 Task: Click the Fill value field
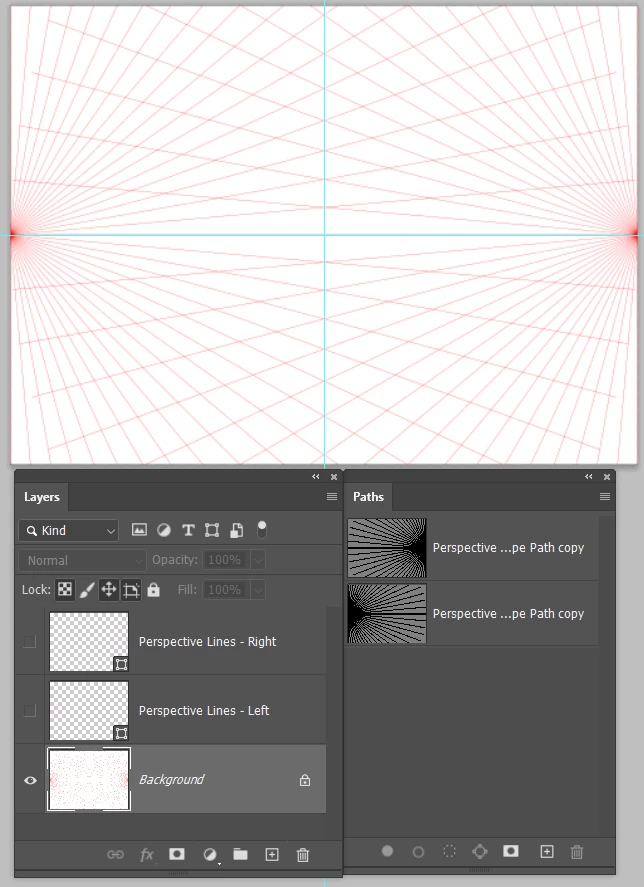click(x=226, y=590)
